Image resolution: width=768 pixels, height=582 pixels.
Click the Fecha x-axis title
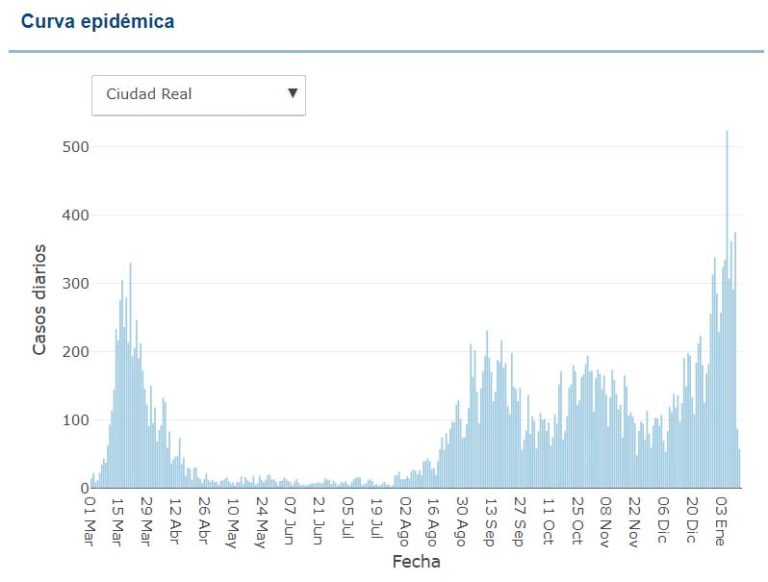[x=415, y=562]
